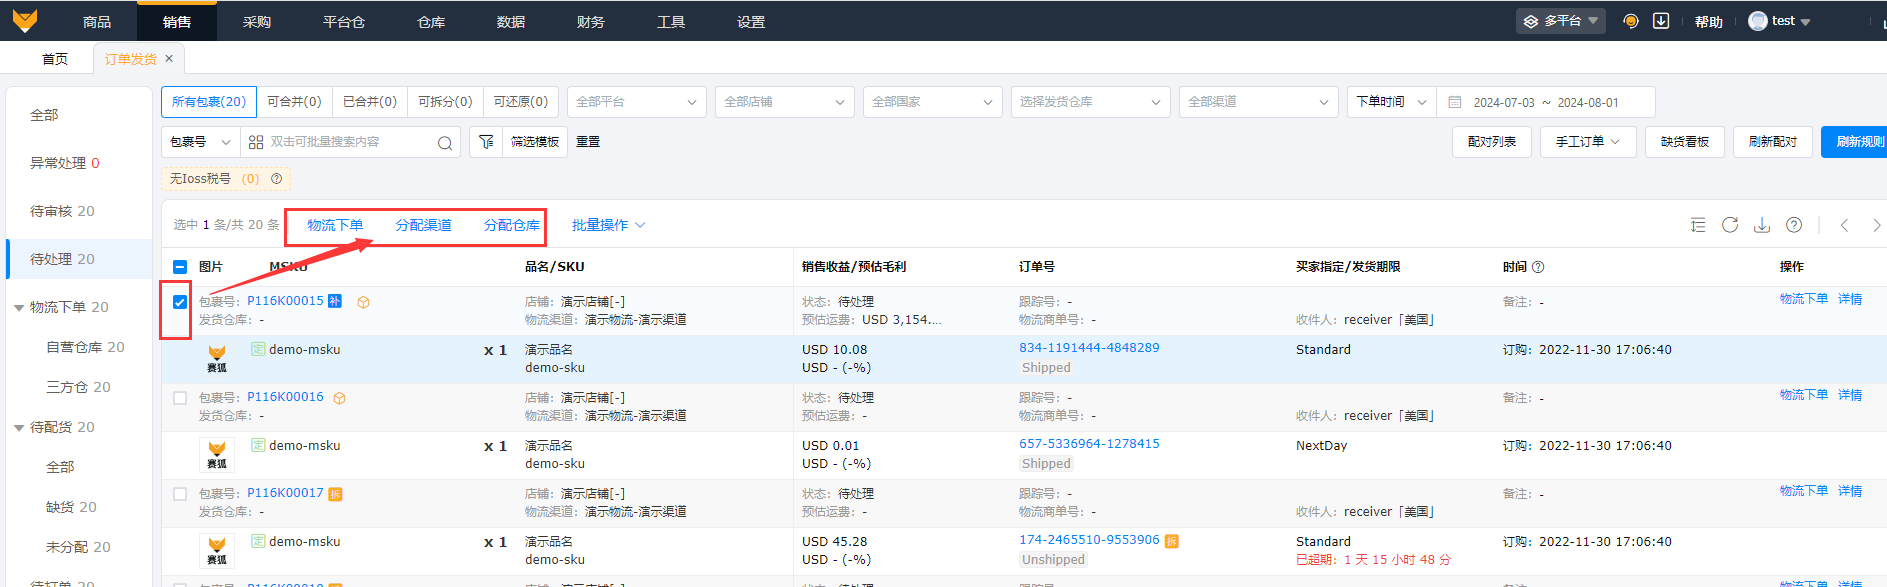Open the filter funnel icon
Screen dimensions: 1887x587
click(x=486, y=142)
